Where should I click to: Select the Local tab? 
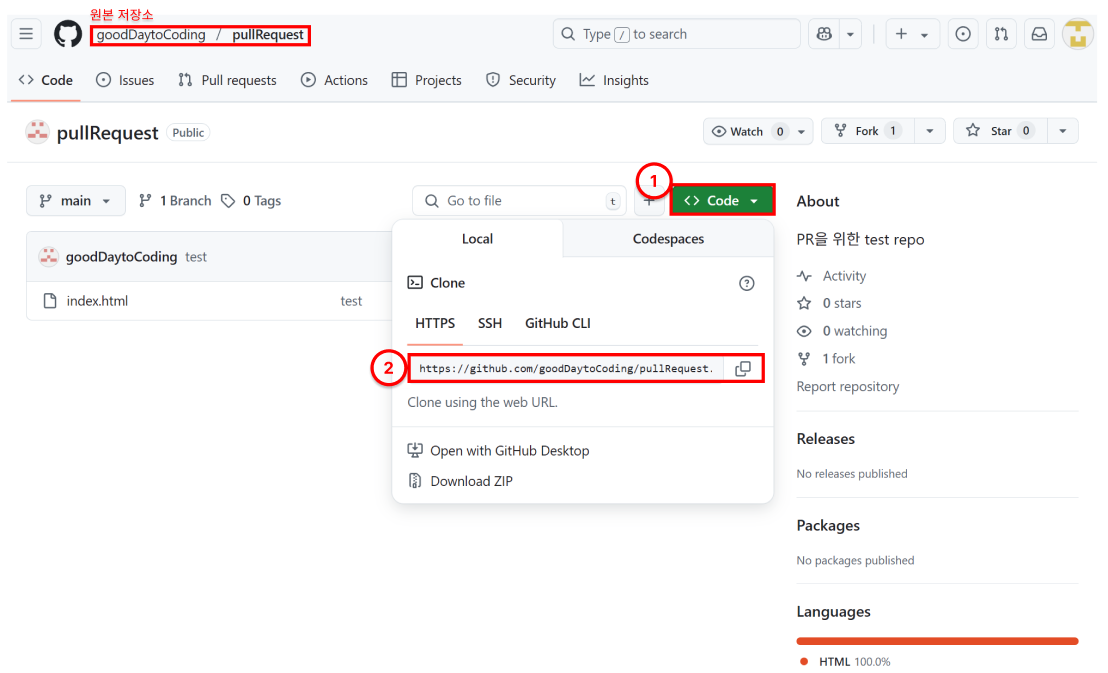(478, 239)
